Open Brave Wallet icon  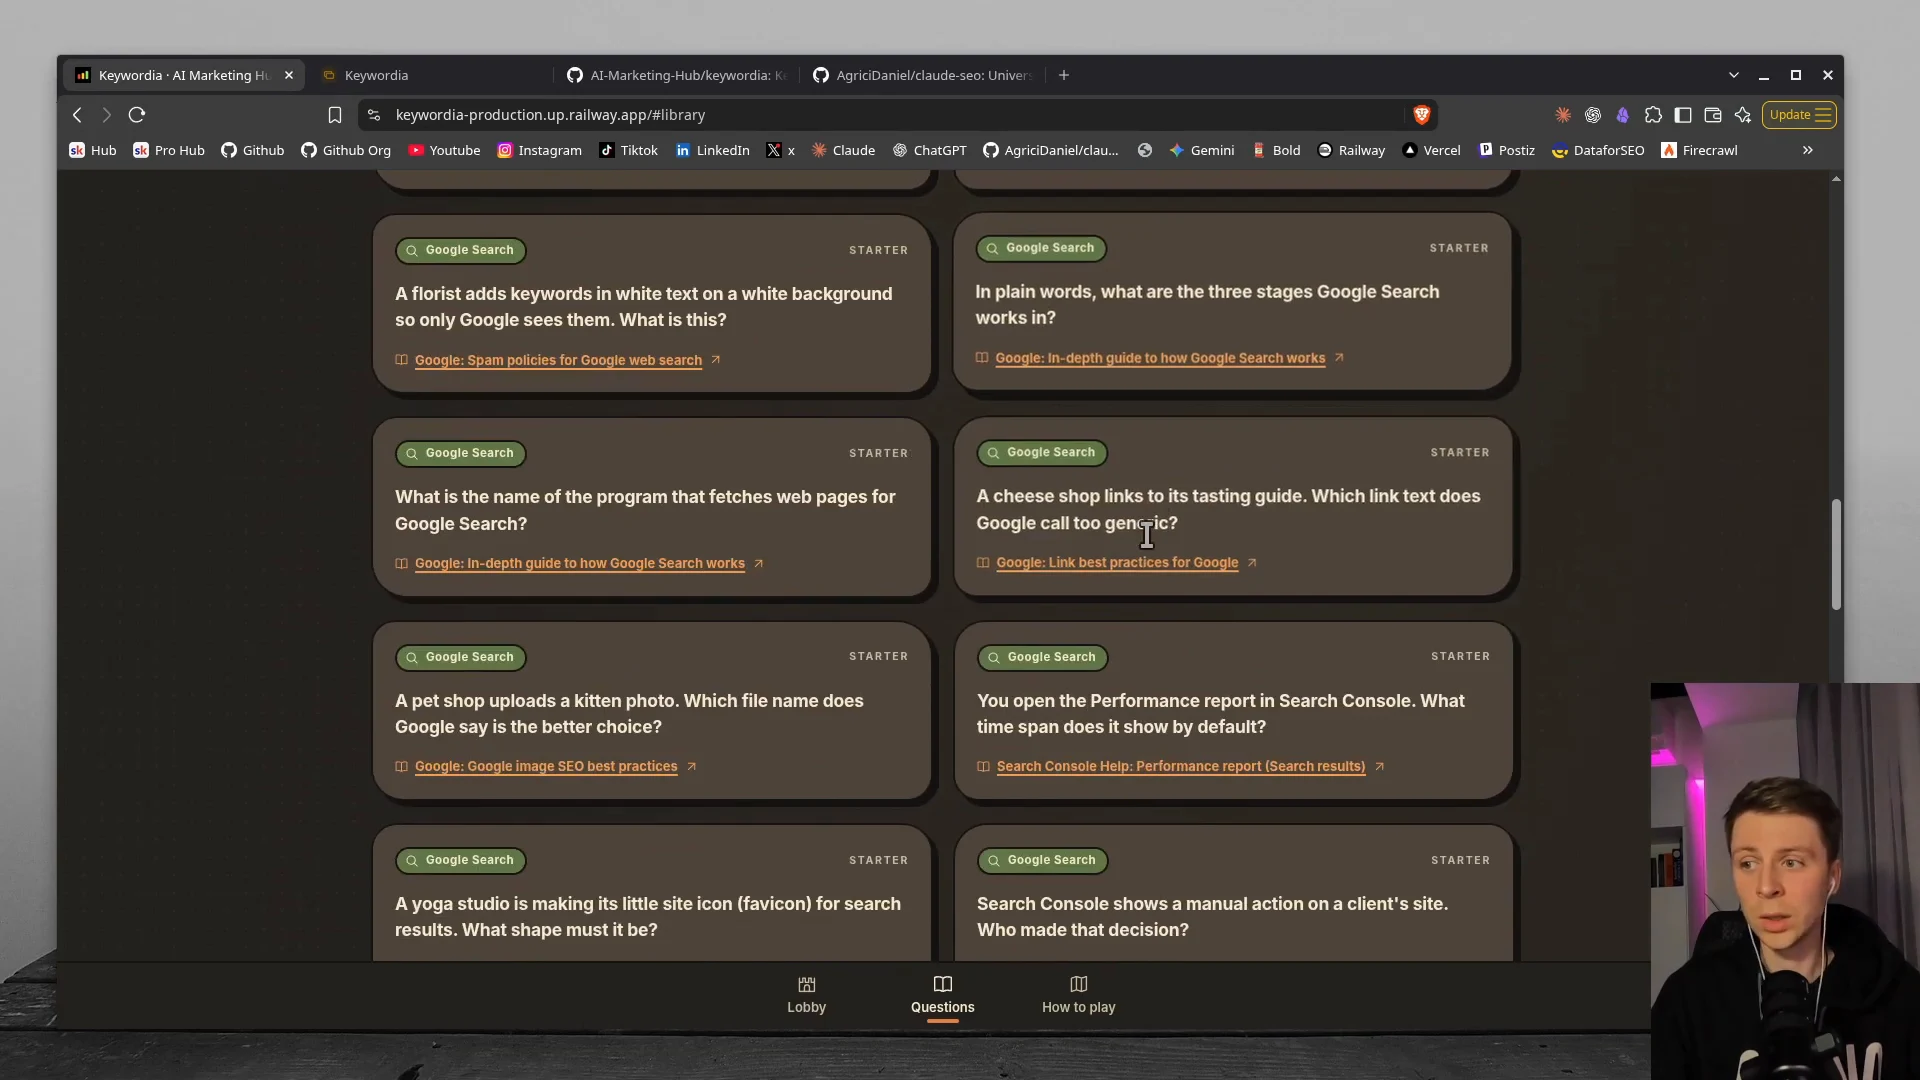coord(1713,115)
